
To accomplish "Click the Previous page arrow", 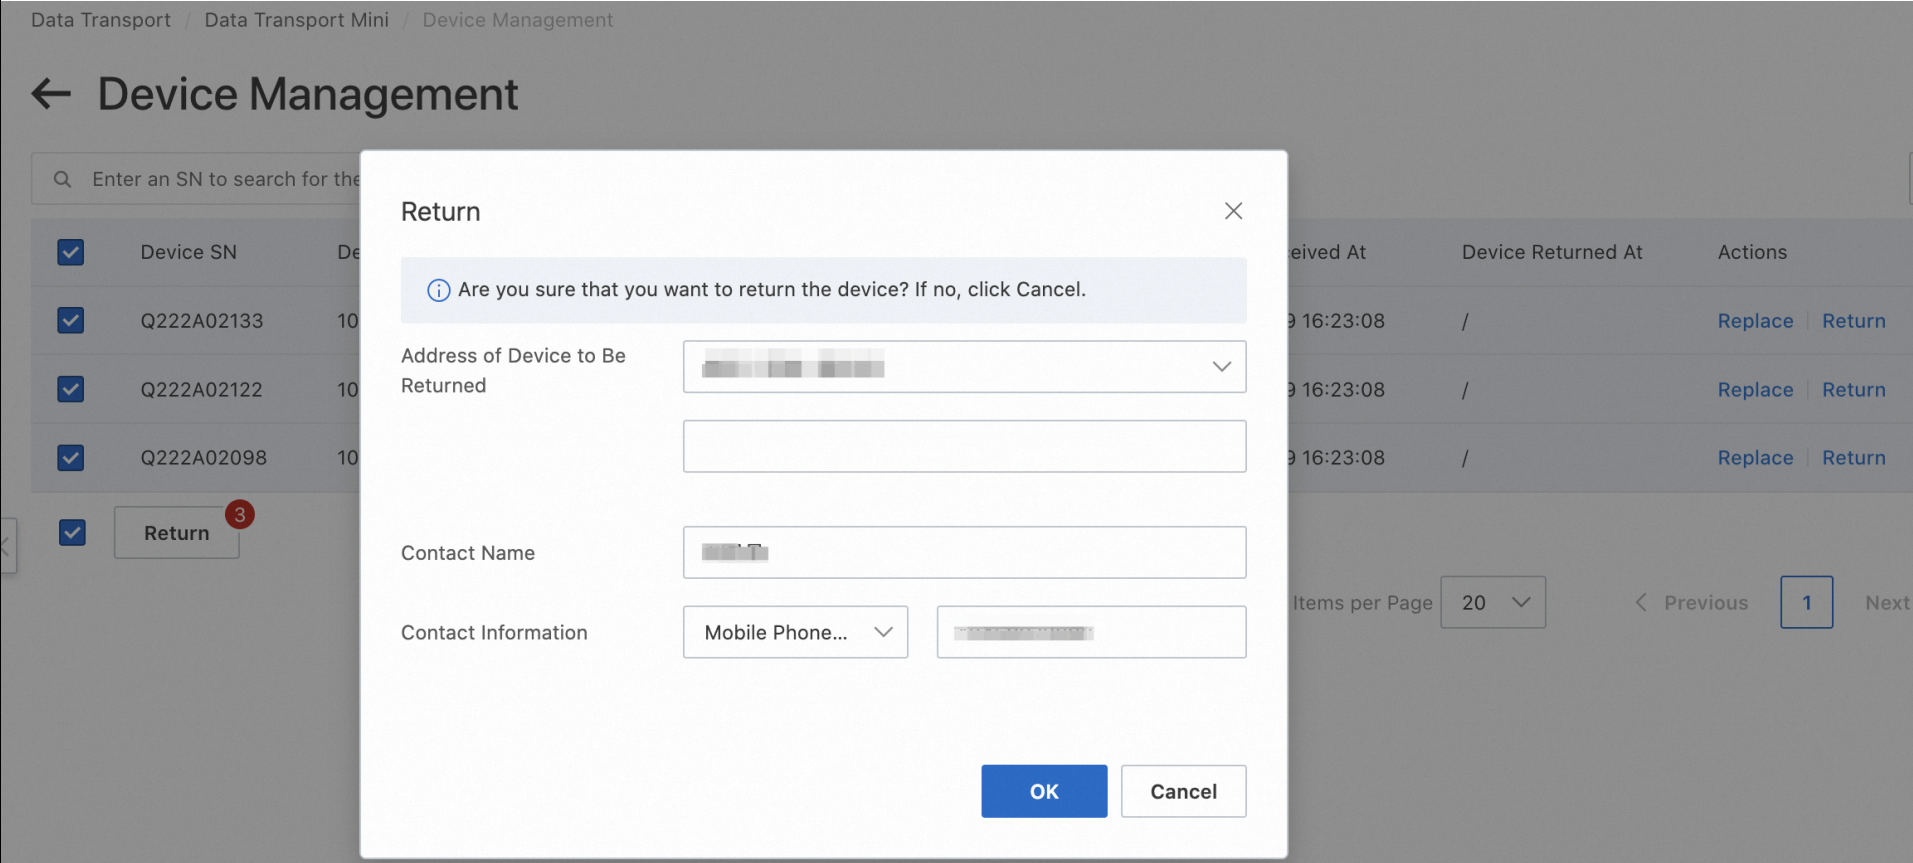I will point(1641,603).
